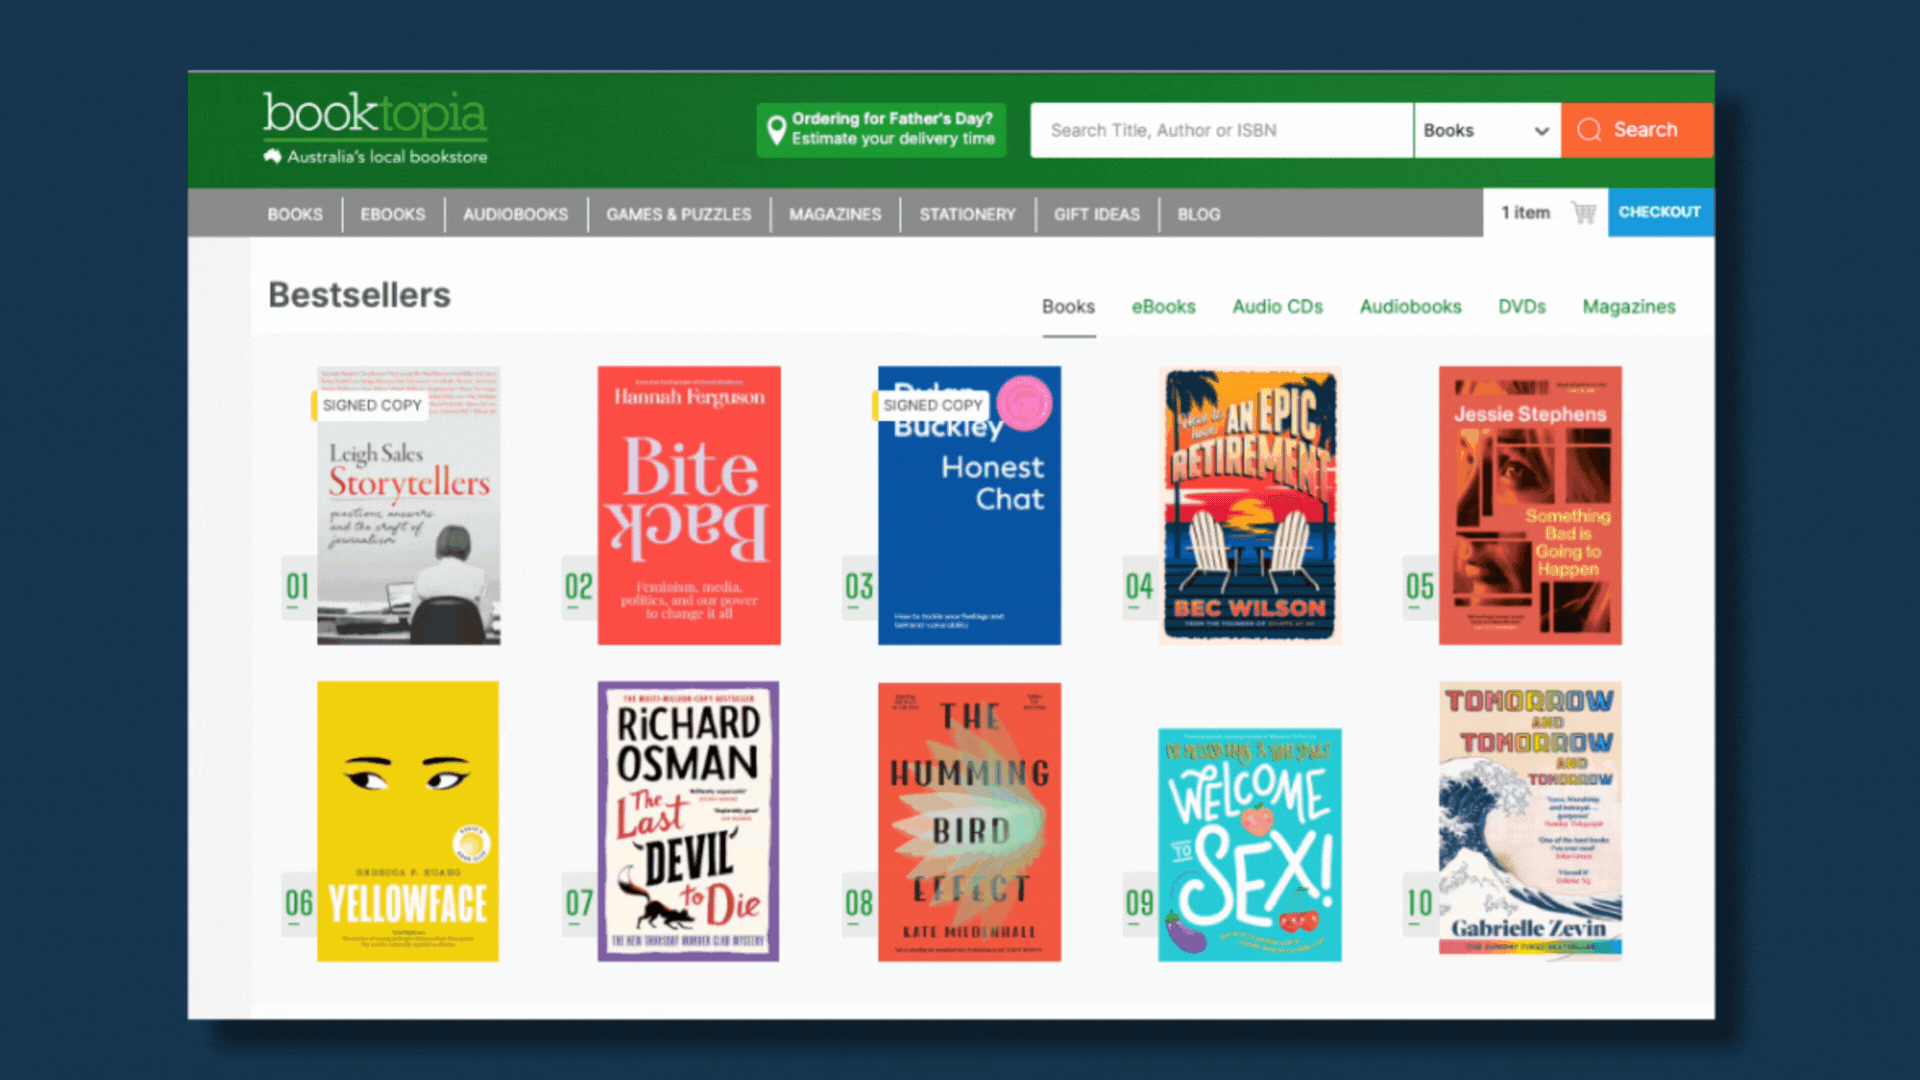Open Something Bad is Going to Happen cover
The width and height of the screenshot is (1920, 1080).
(x=1530, y=505)
